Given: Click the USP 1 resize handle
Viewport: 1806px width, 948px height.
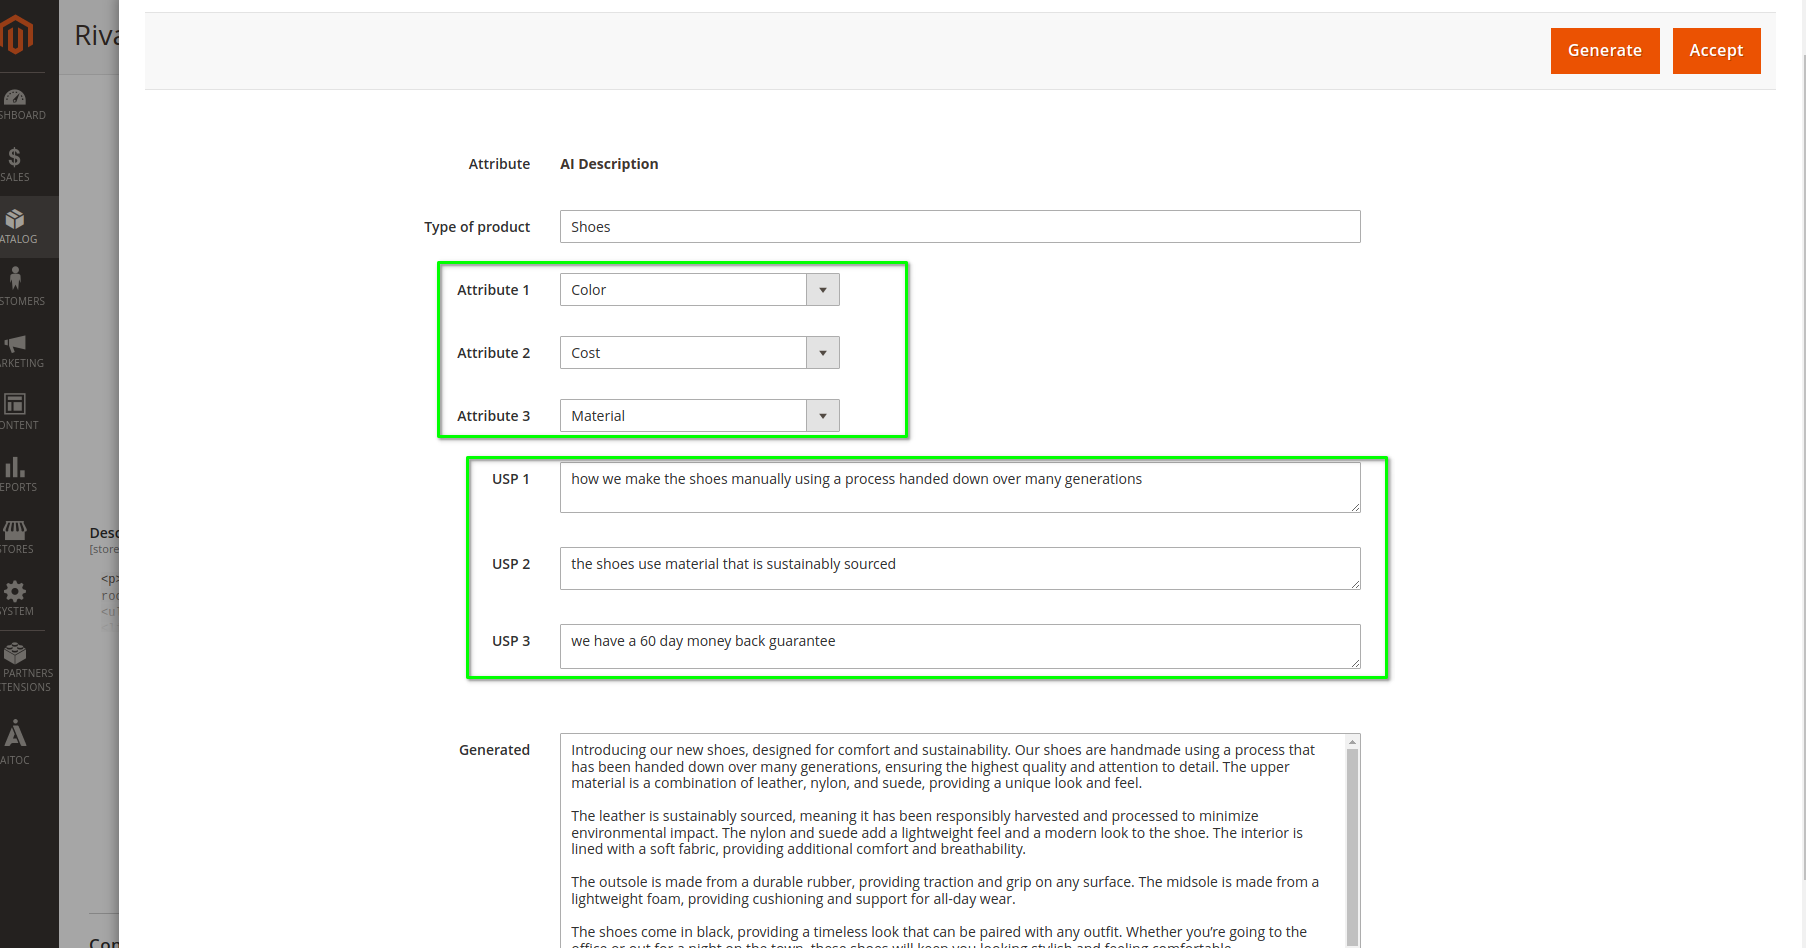Looking at the screenshot, I should tap(1355, 507).
